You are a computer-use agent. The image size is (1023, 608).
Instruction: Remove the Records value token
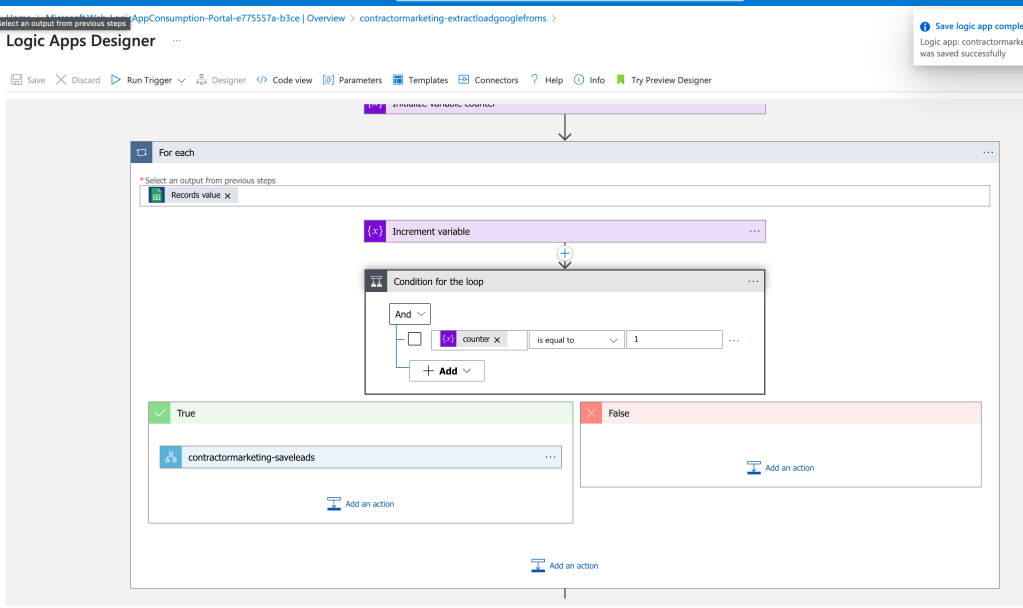pos(228,196)
